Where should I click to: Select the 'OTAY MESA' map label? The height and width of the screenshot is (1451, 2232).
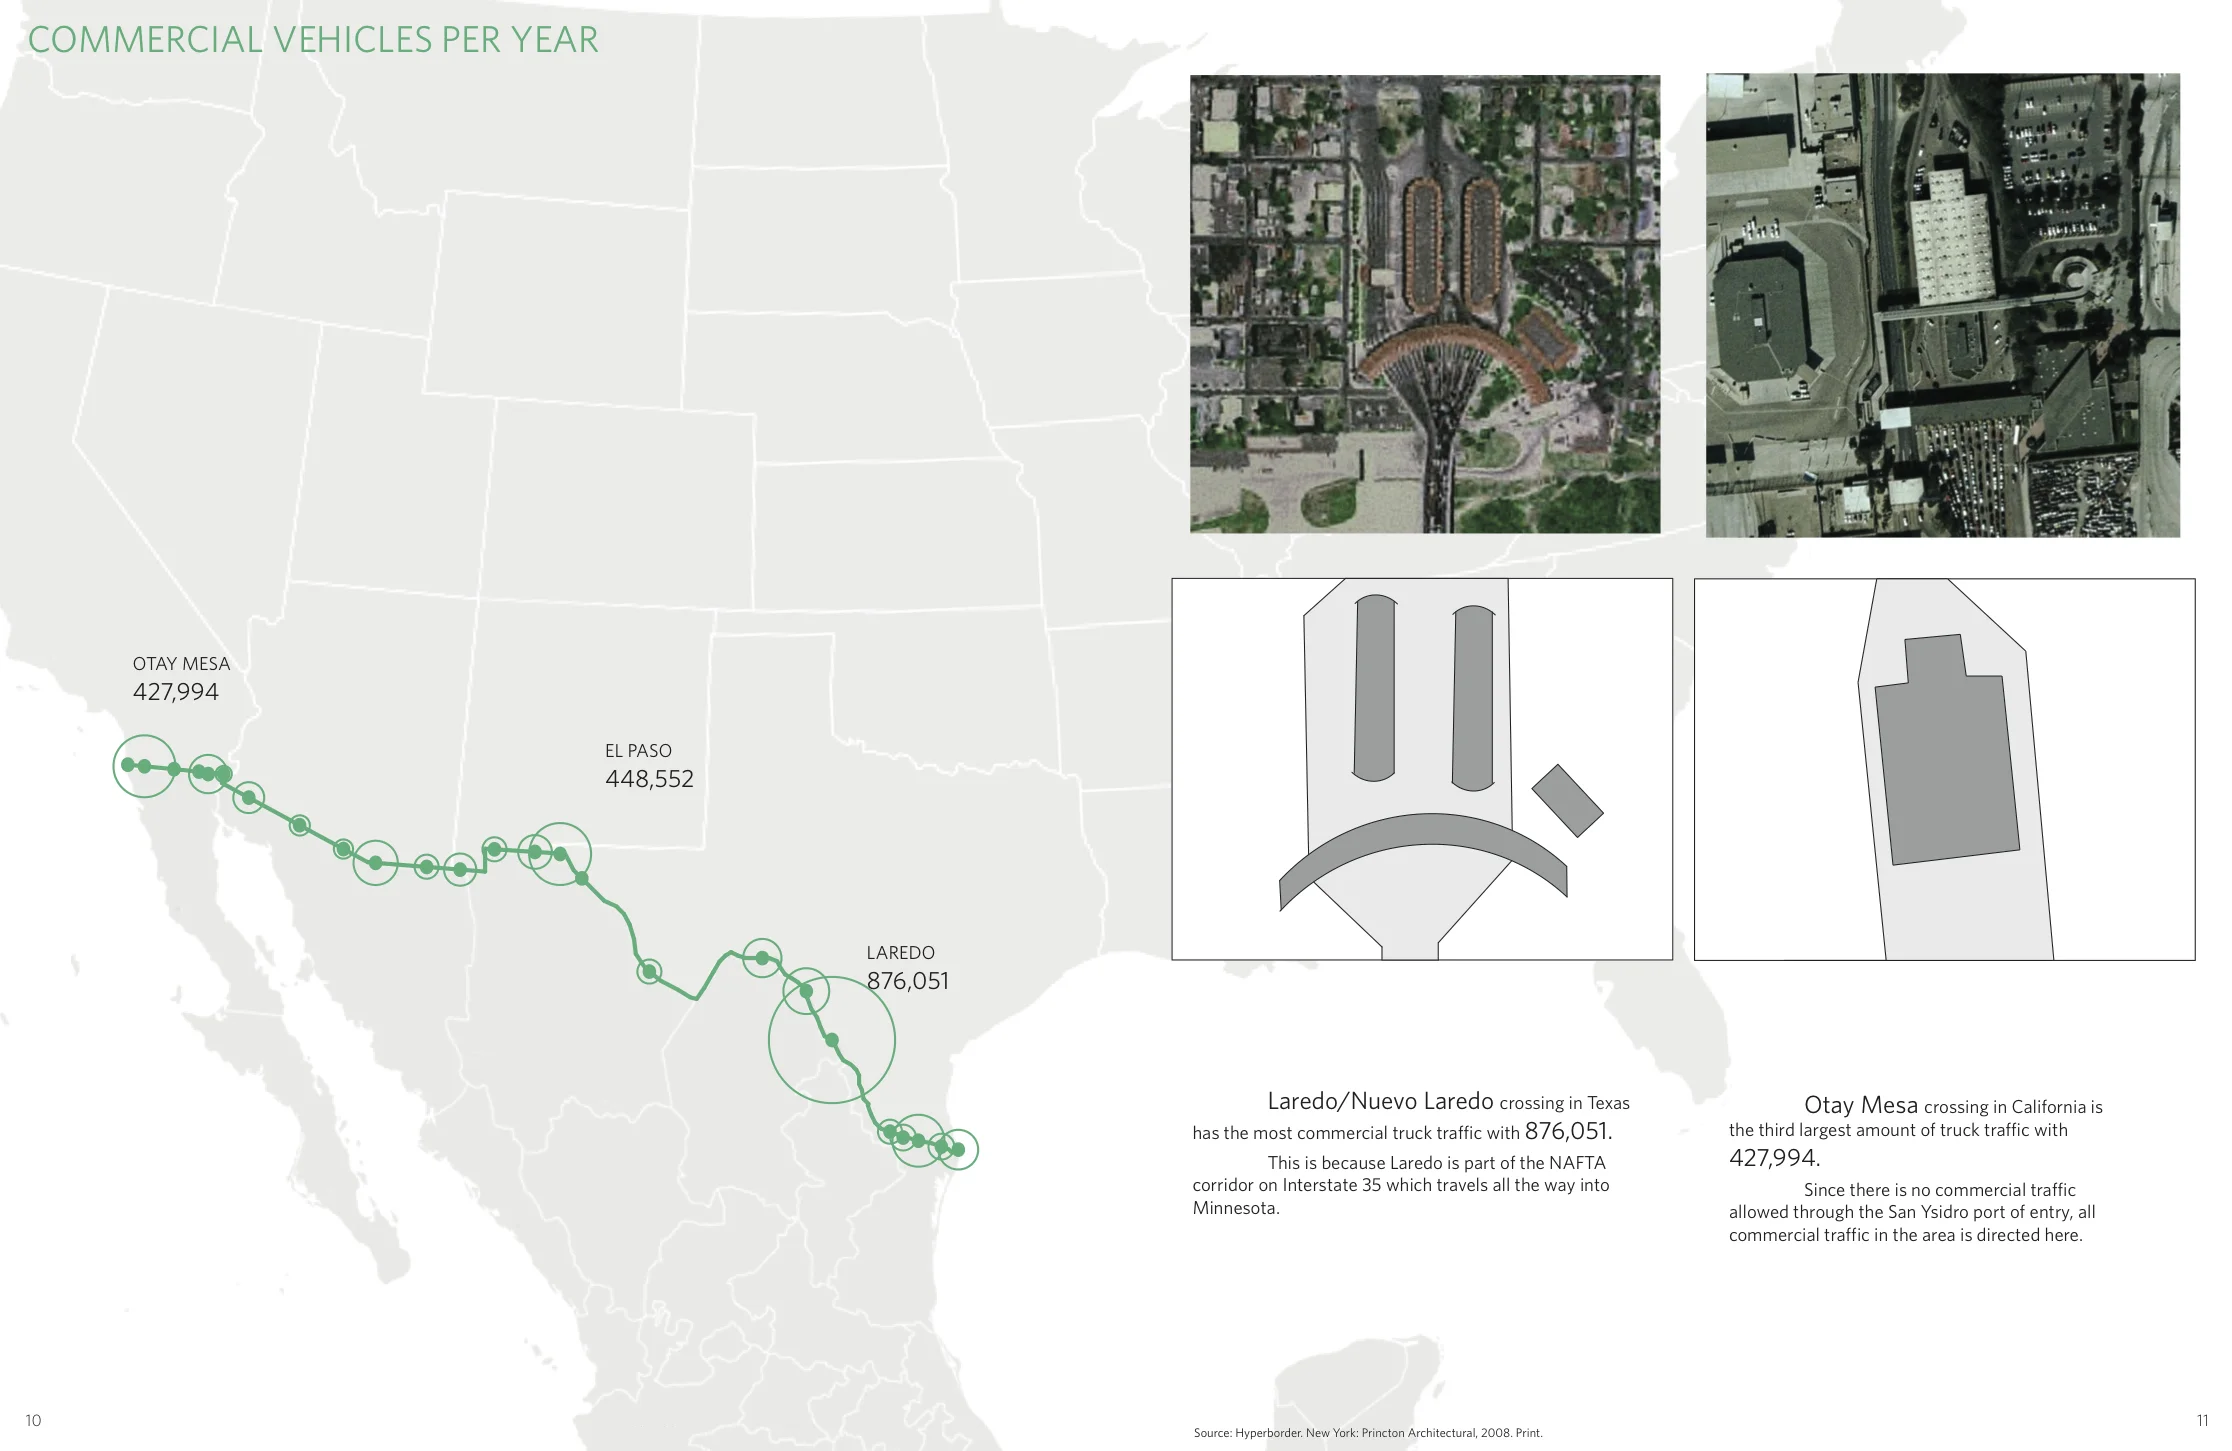tap(181, 664)
